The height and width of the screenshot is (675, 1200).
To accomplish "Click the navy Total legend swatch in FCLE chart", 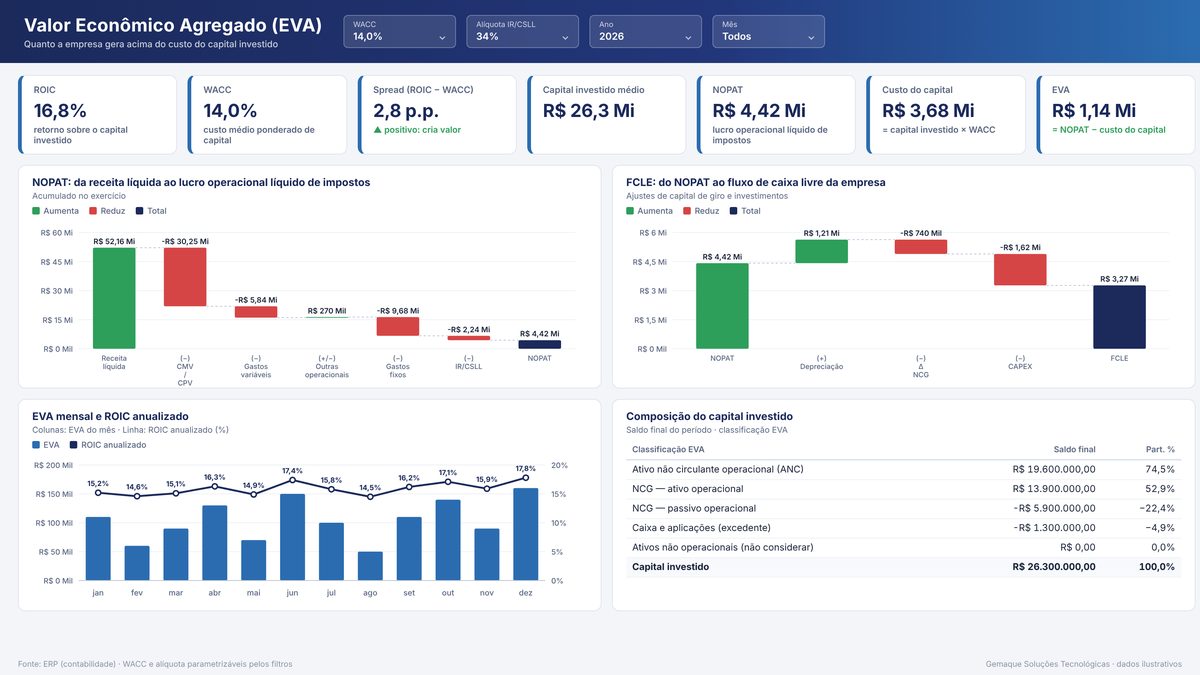I will click(x=734, y=211).
